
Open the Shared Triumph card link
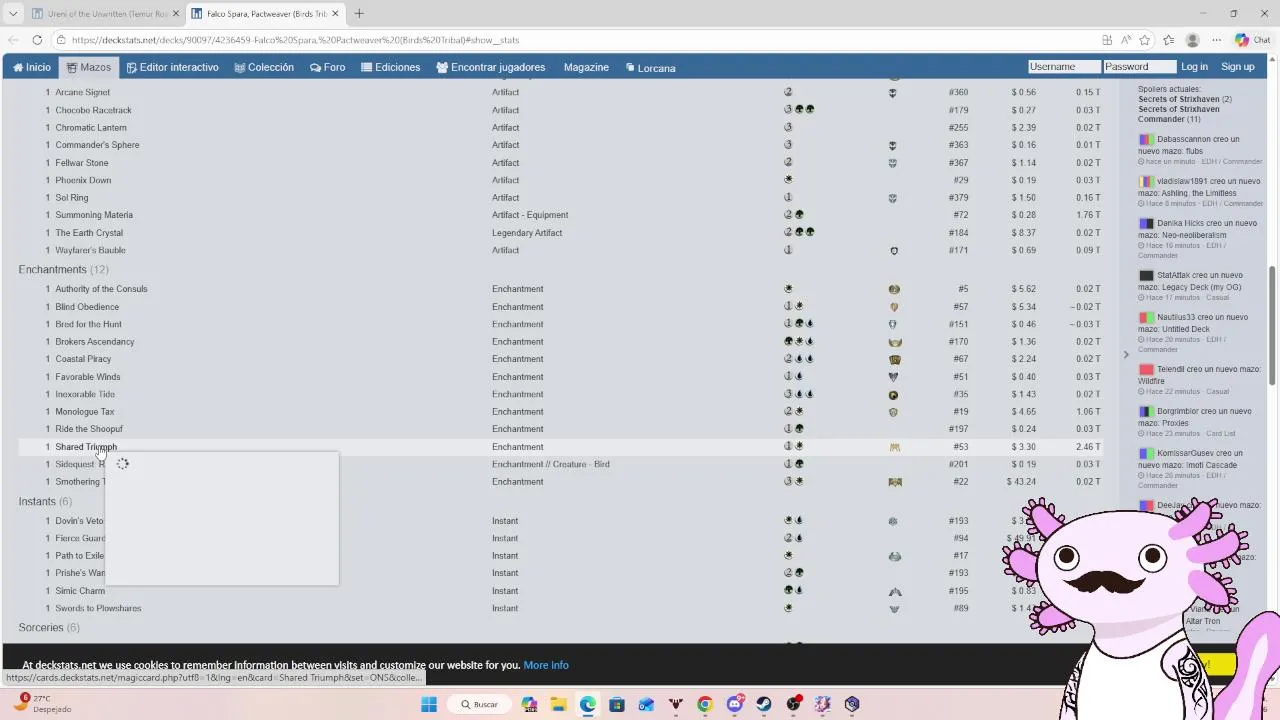[x=86, y=447]
